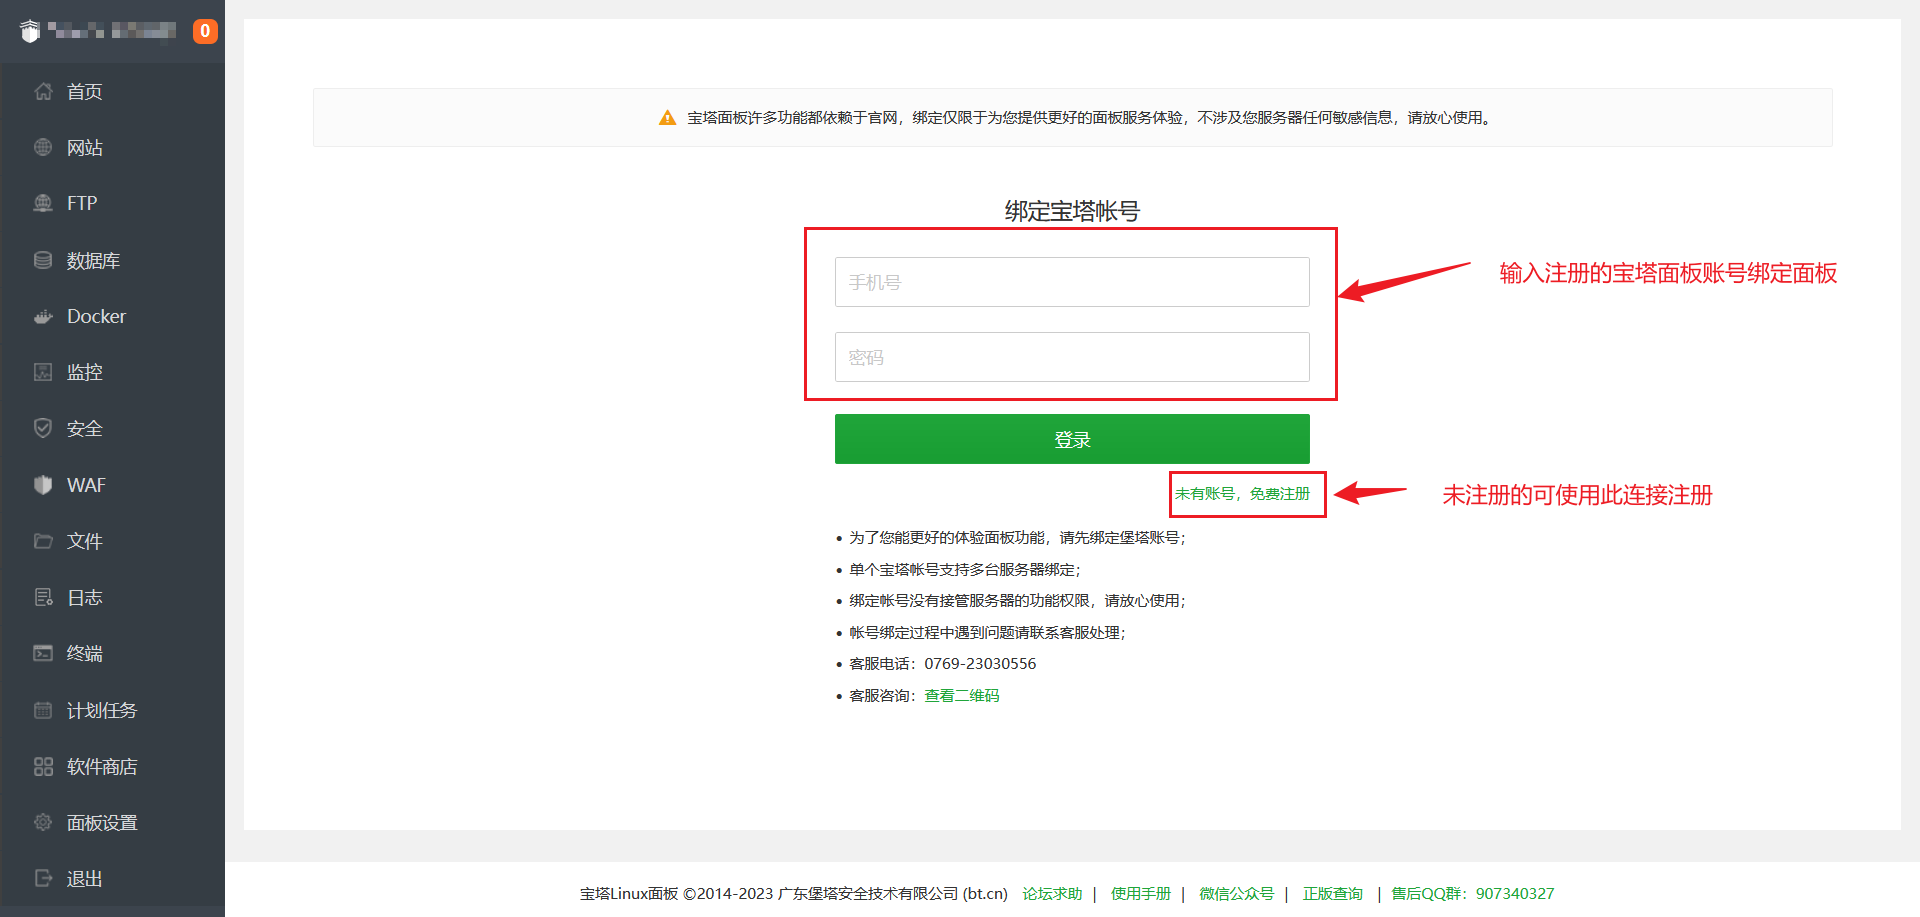Open the 微信公众号 footer link
Image resolution: width=1920 pixels, height=917 pixels.
[x=1237, y=893]
